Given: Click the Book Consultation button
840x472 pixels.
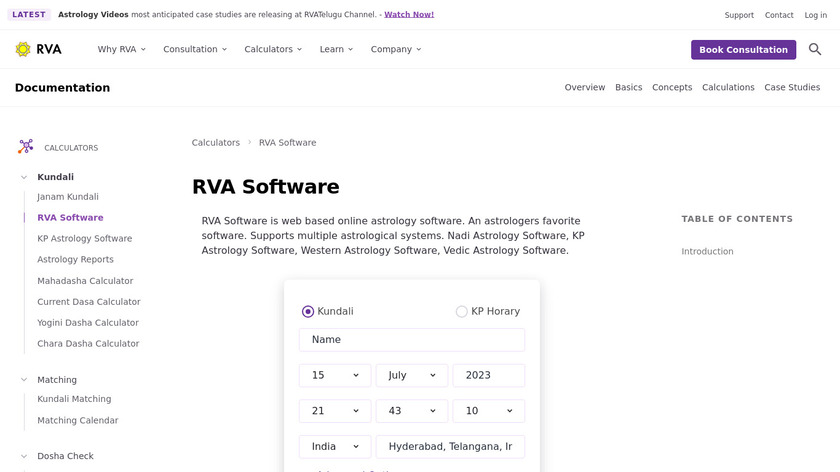Looking at the screenshot, I should point(743,50).
